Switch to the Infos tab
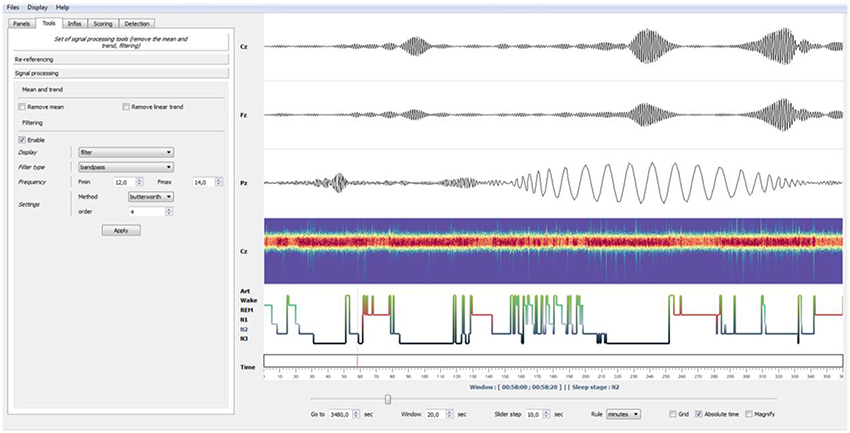This screenshot has height=433, width=850. pos(74,24)
